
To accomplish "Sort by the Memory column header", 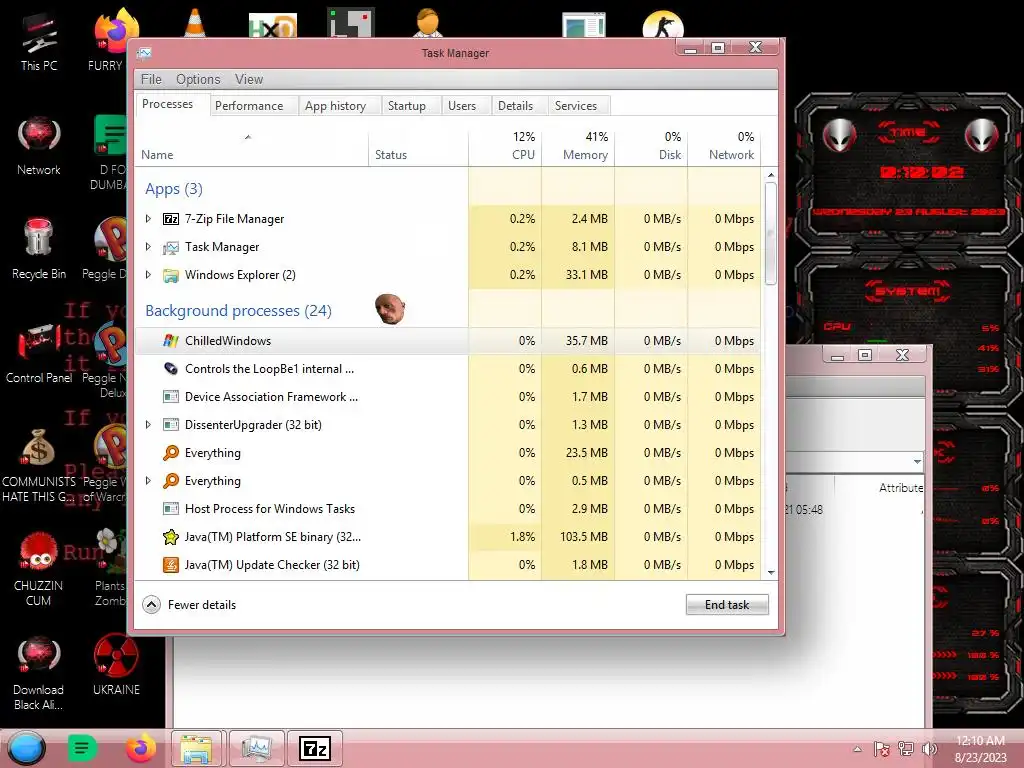I will [578, 146].
